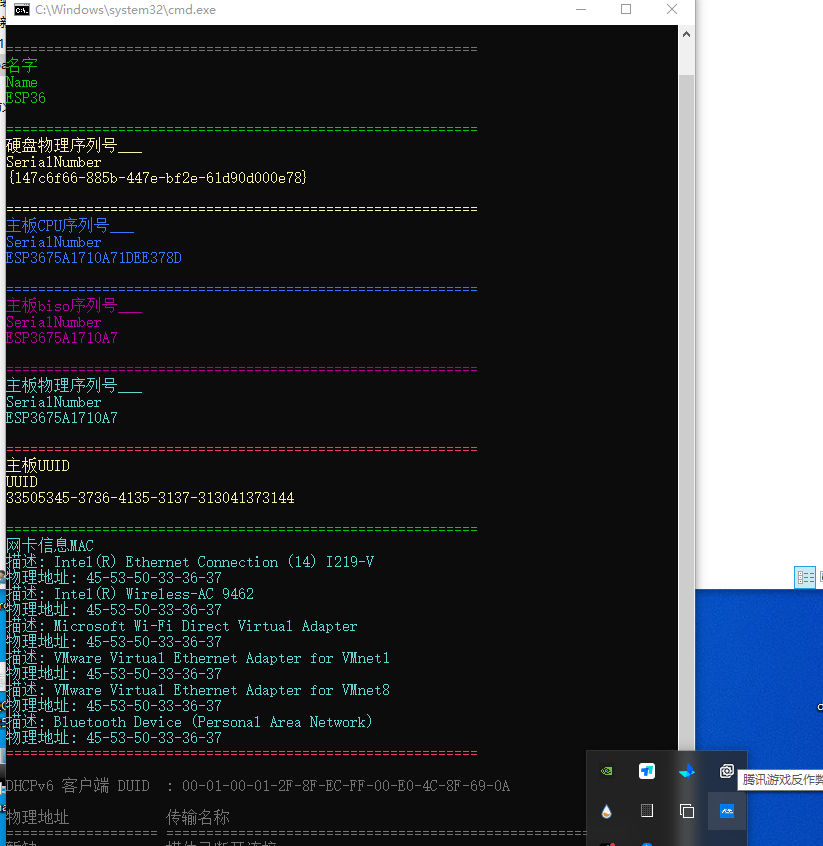Click the cmd.exe icon in the title bar
823x846 pixels.
(20, 10)
